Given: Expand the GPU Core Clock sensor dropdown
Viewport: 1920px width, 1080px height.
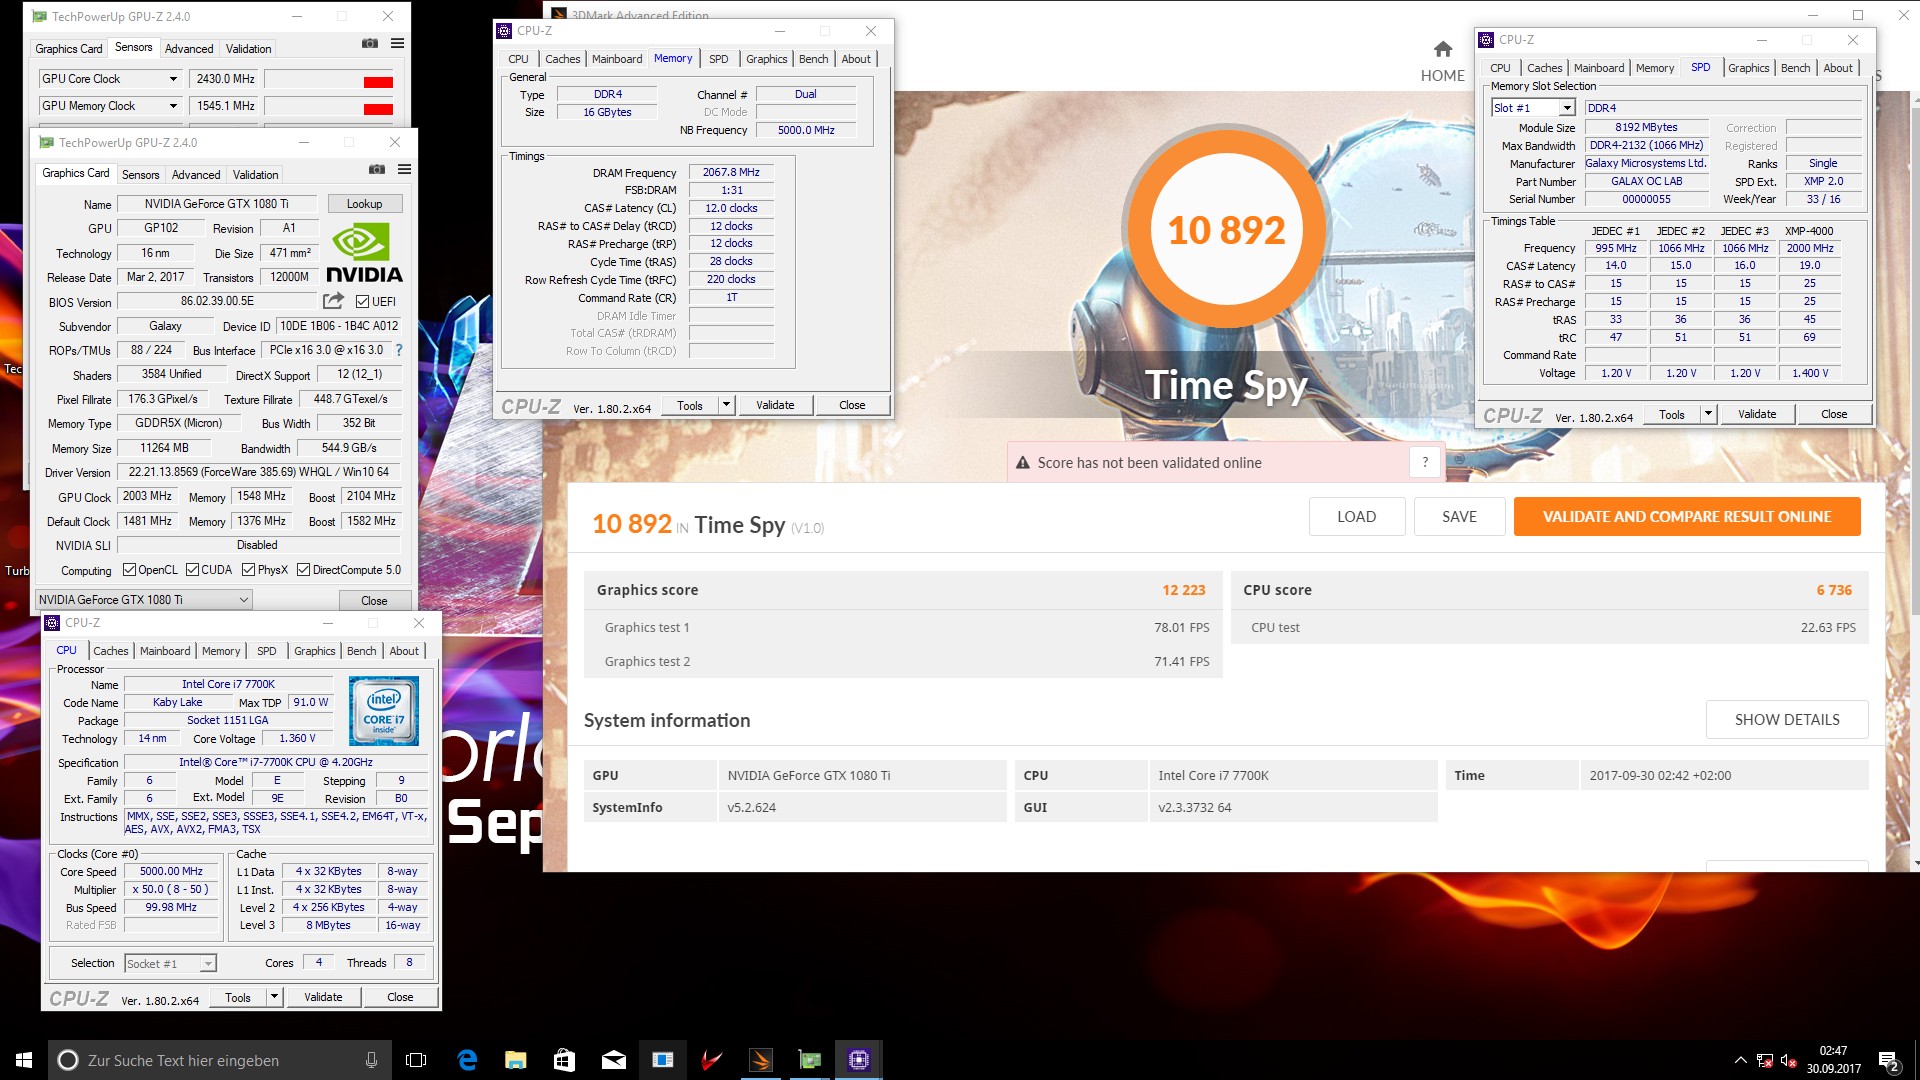Looking at the screenshot, I should point(173,79).
